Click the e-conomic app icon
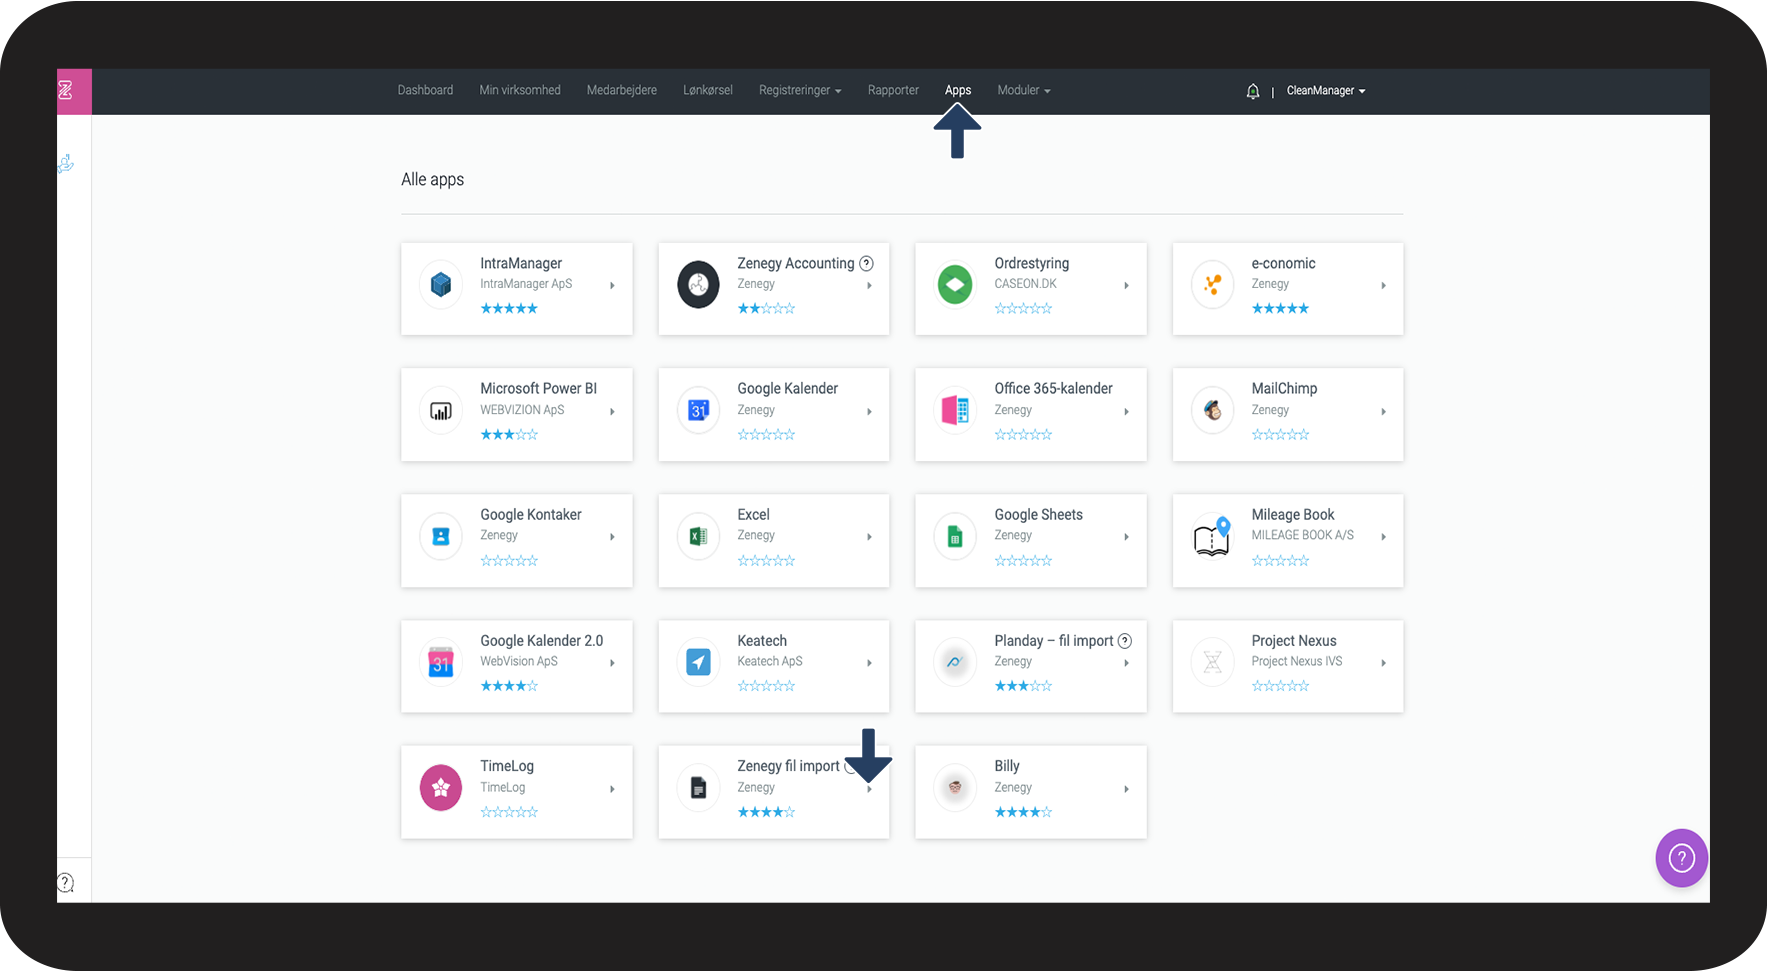The image size is (1767, 971). tap(1212, 285)
